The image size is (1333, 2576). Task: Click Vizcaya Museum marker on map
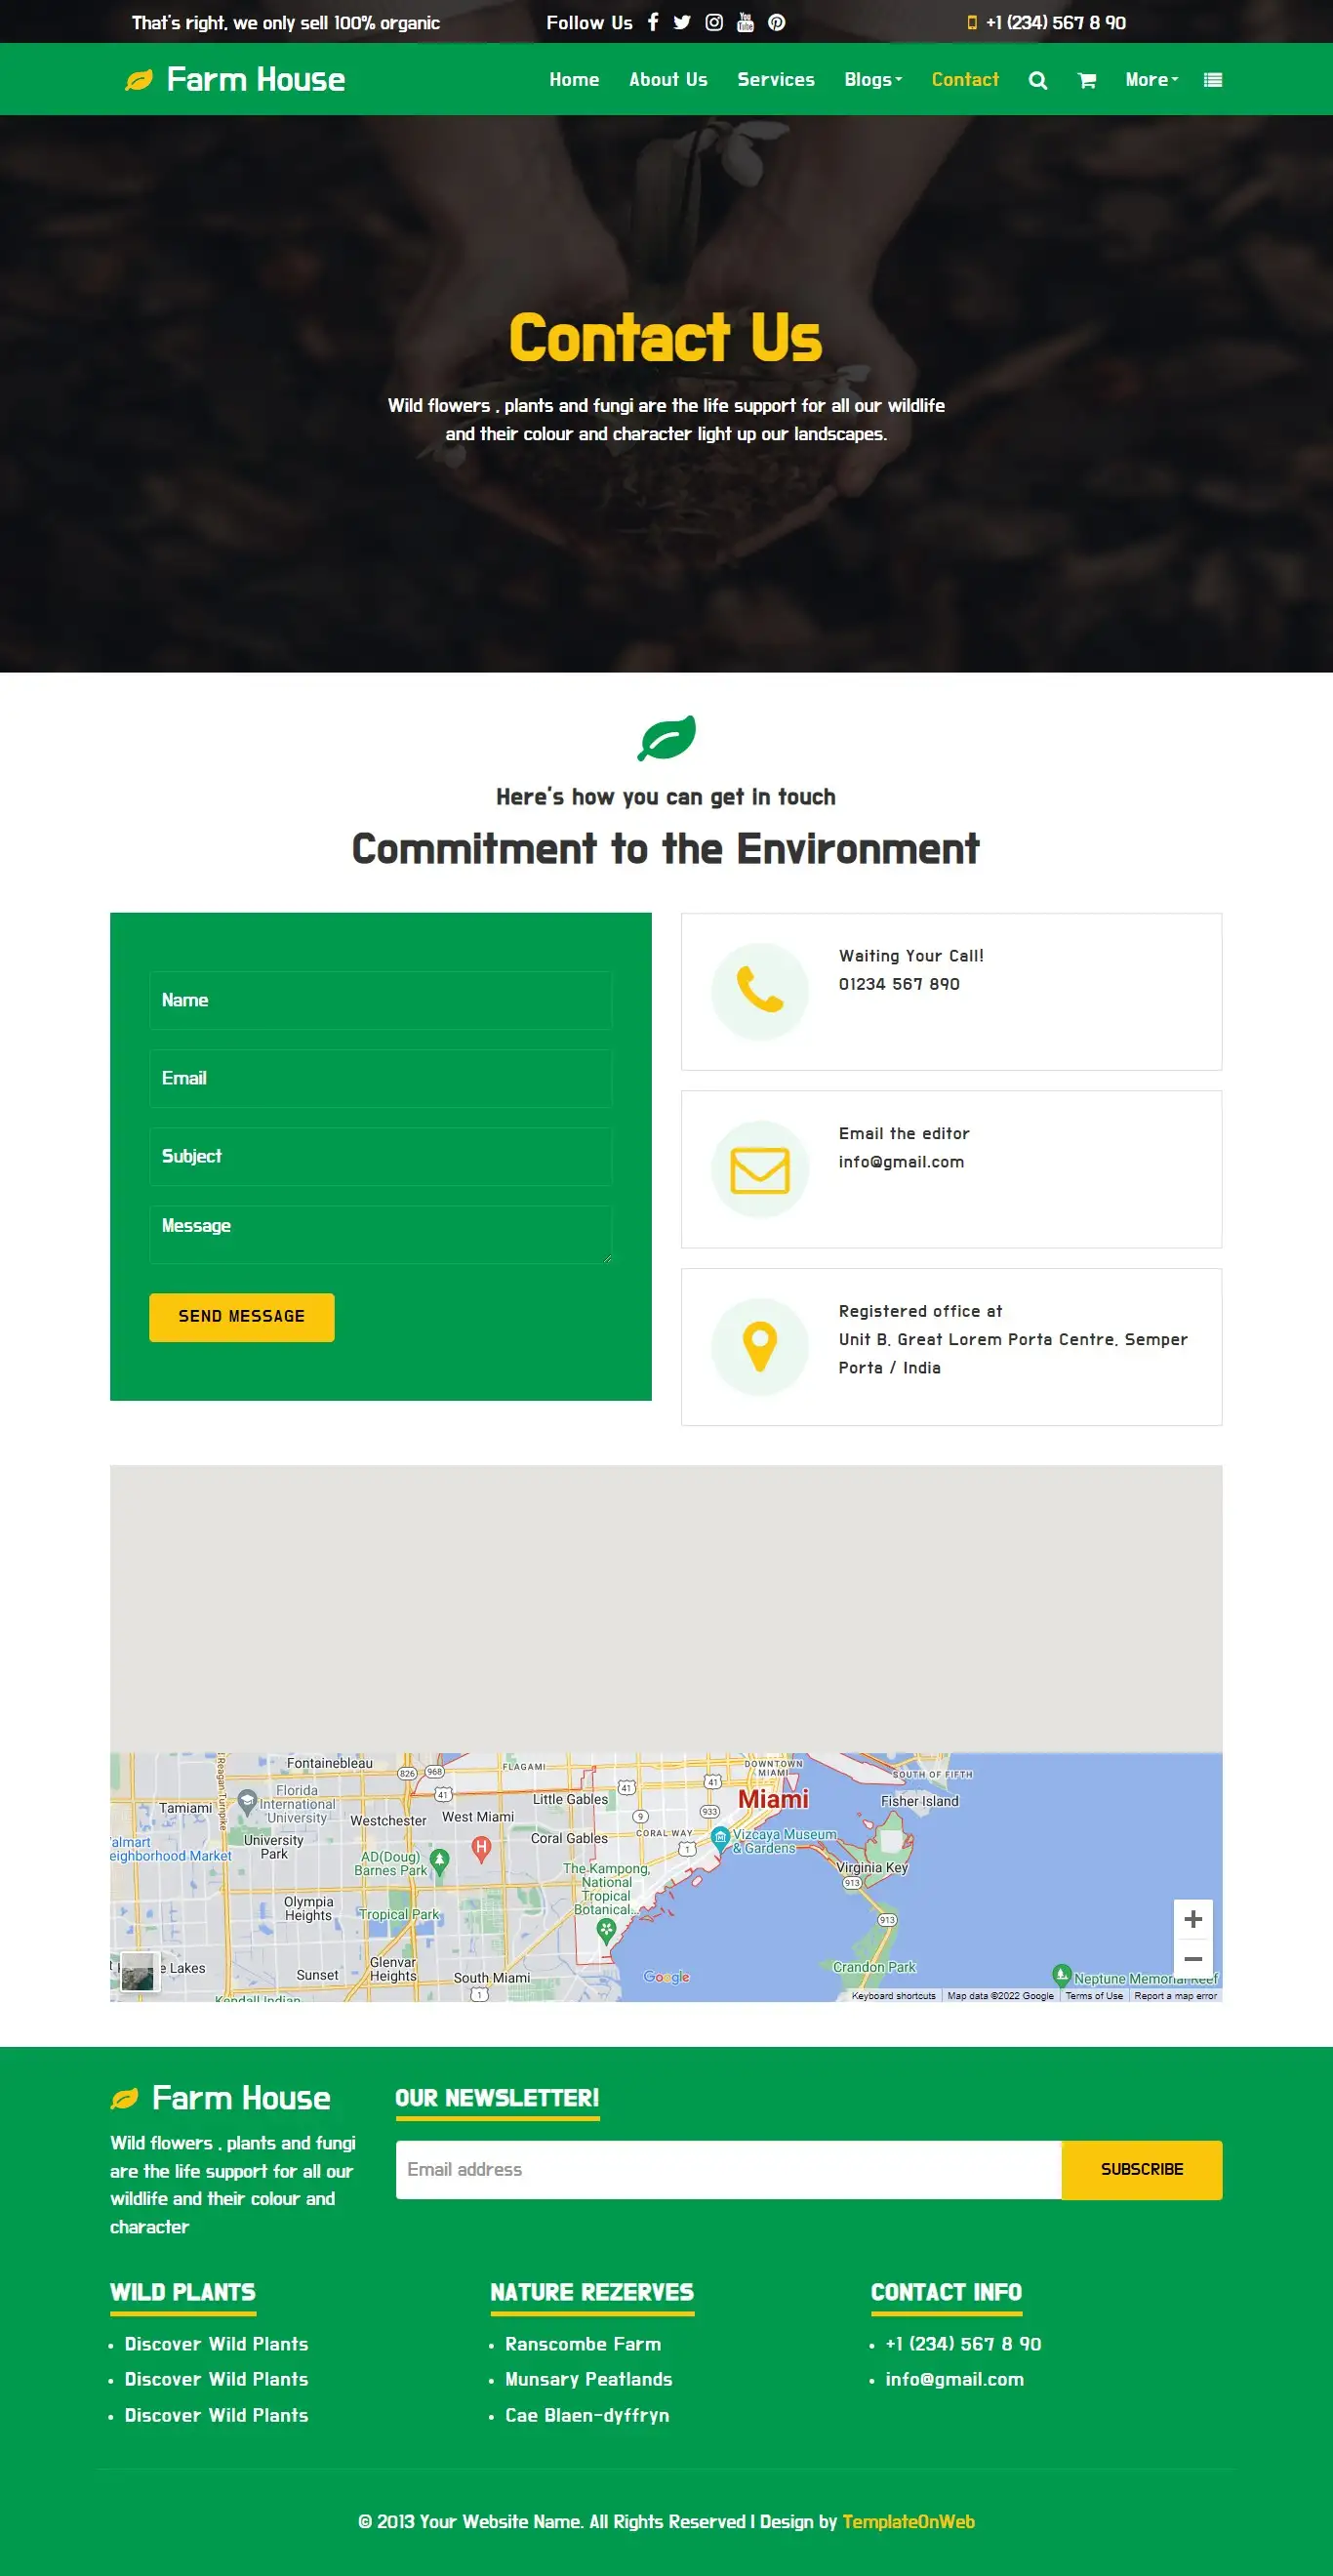click(720, 1837)
